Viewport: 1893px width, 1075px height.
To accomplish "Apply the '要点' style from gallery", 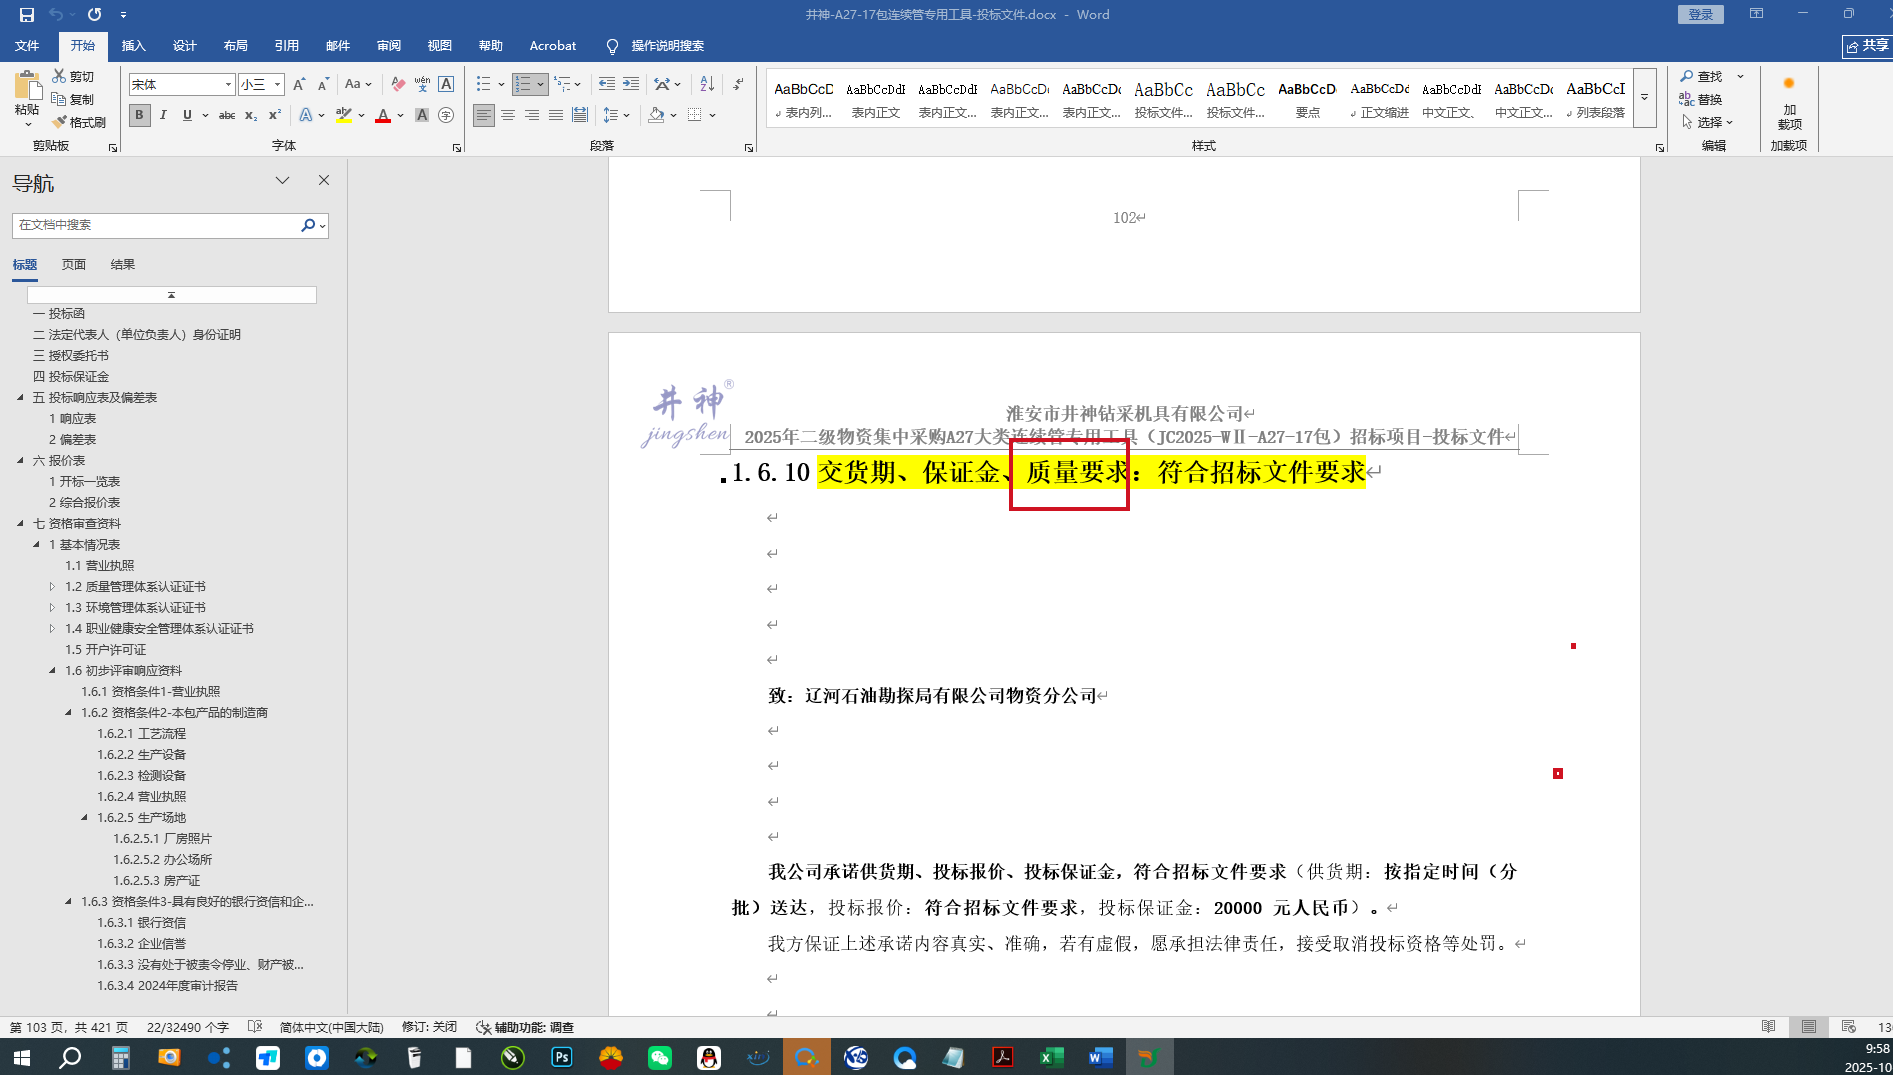I will [x=1307, y=98].
